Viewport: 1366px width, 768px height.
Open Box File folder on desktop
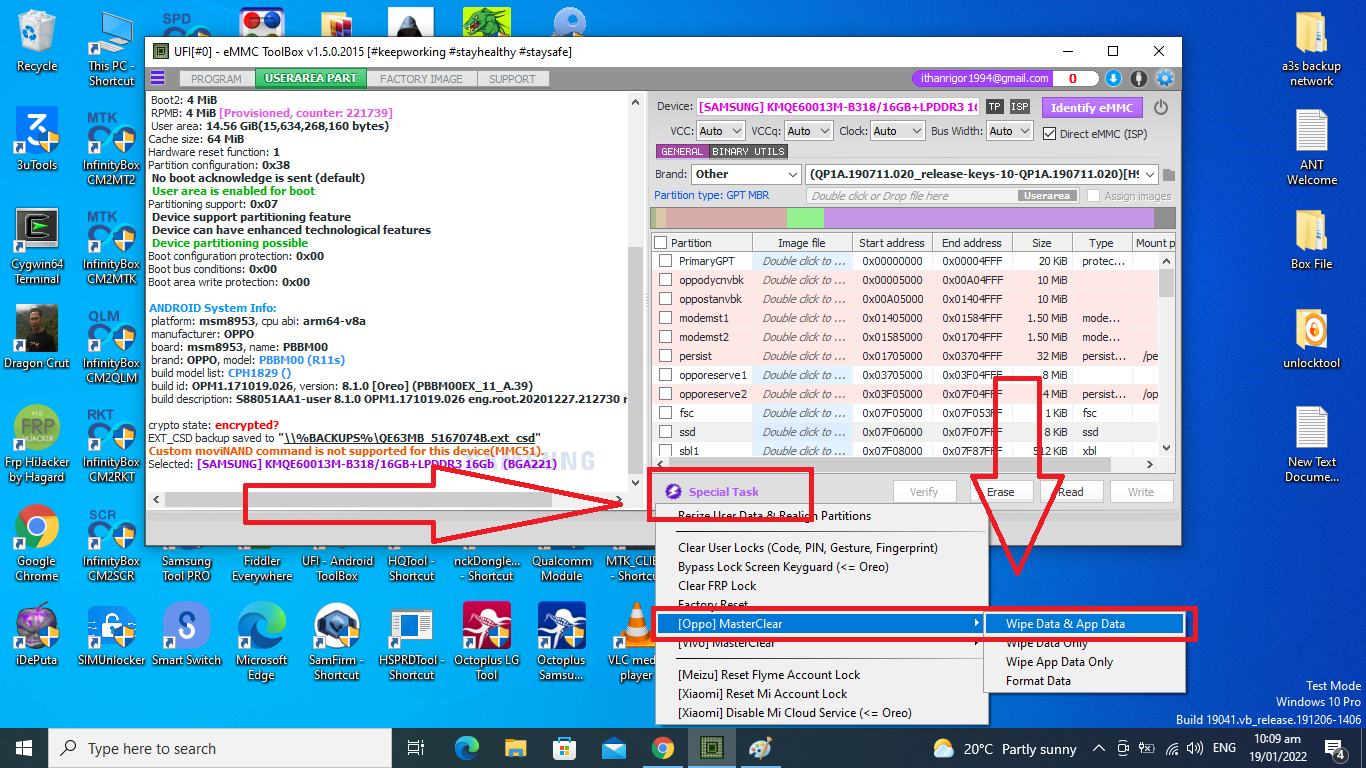pos(1311,239)
